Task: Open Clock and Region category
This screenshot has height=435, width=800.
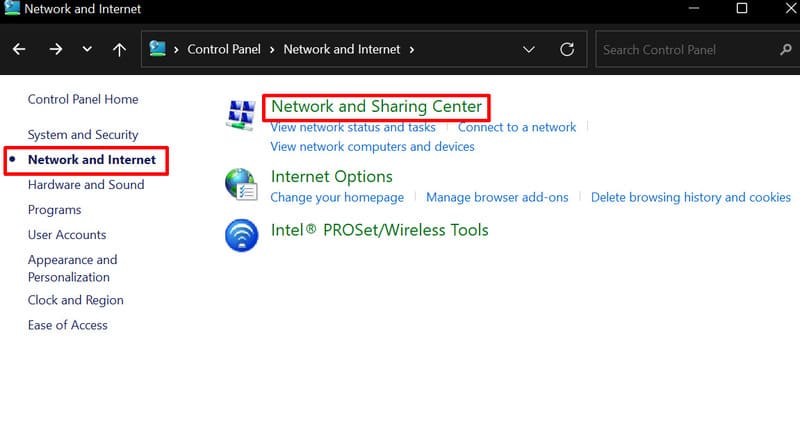Action: [x=76, y=300]
